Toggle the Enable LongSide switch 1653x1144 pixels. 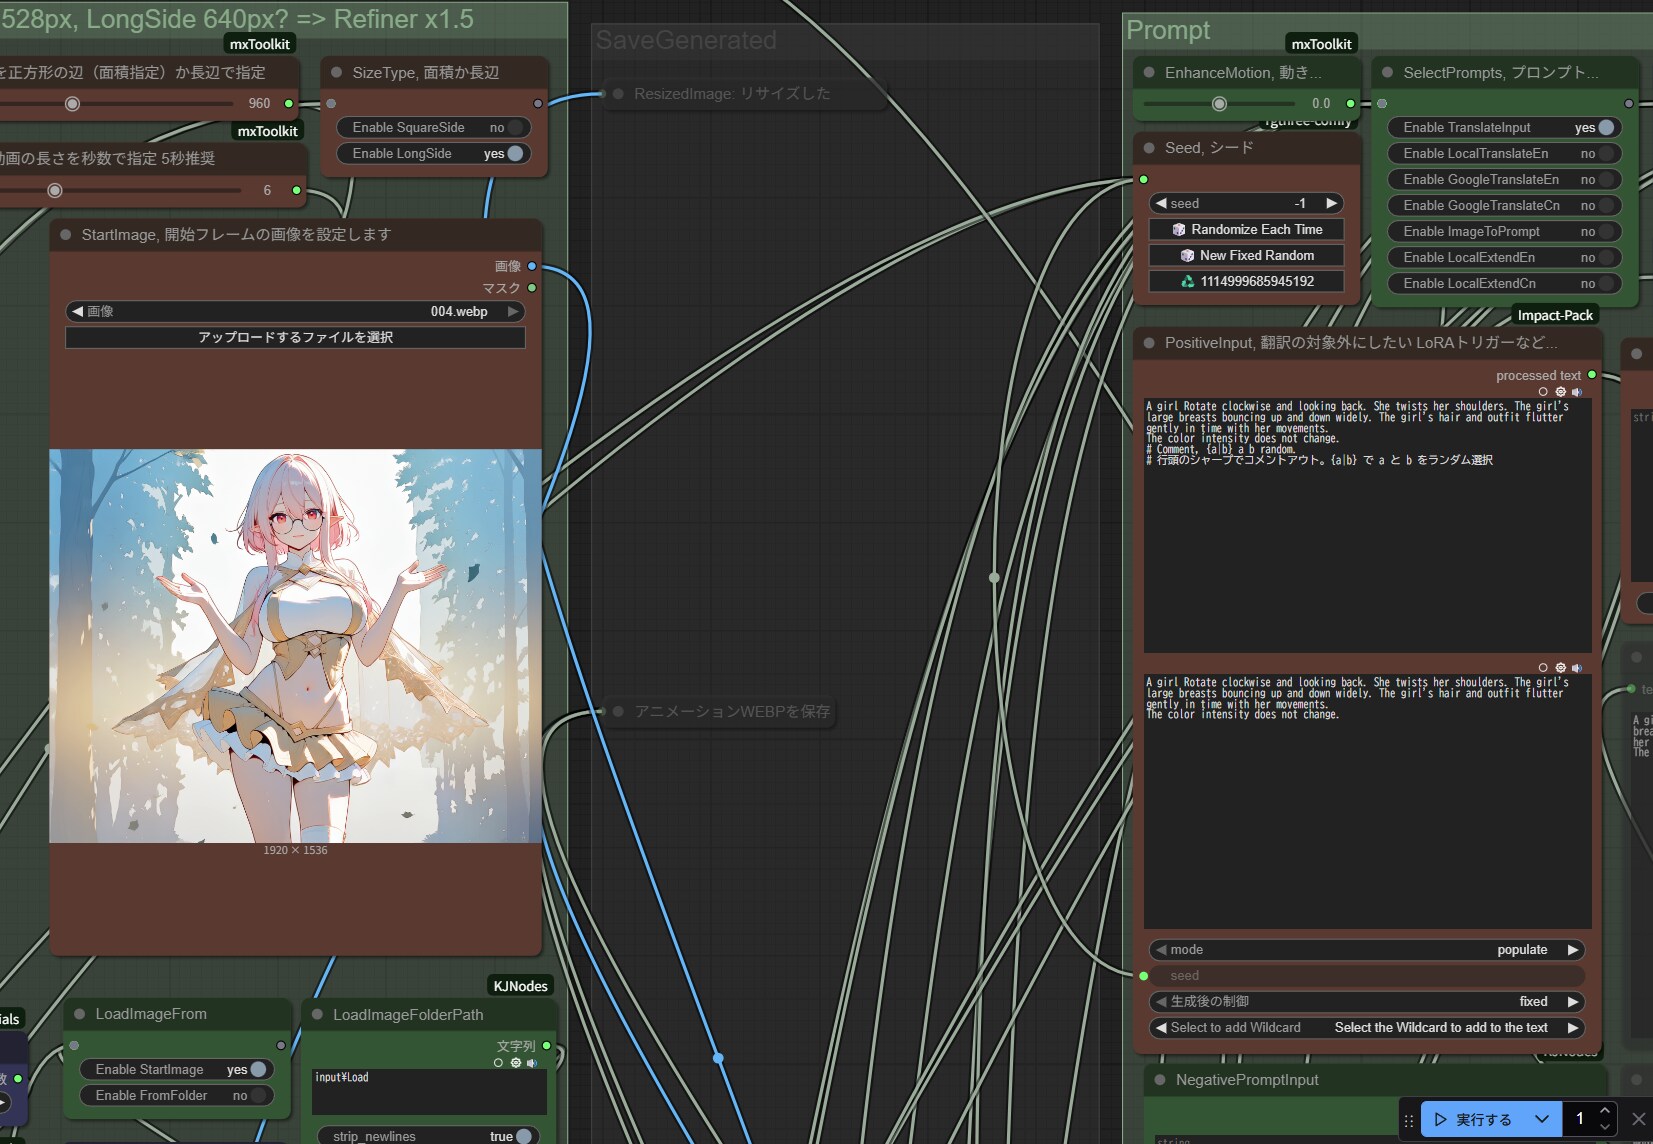[514, 154]
